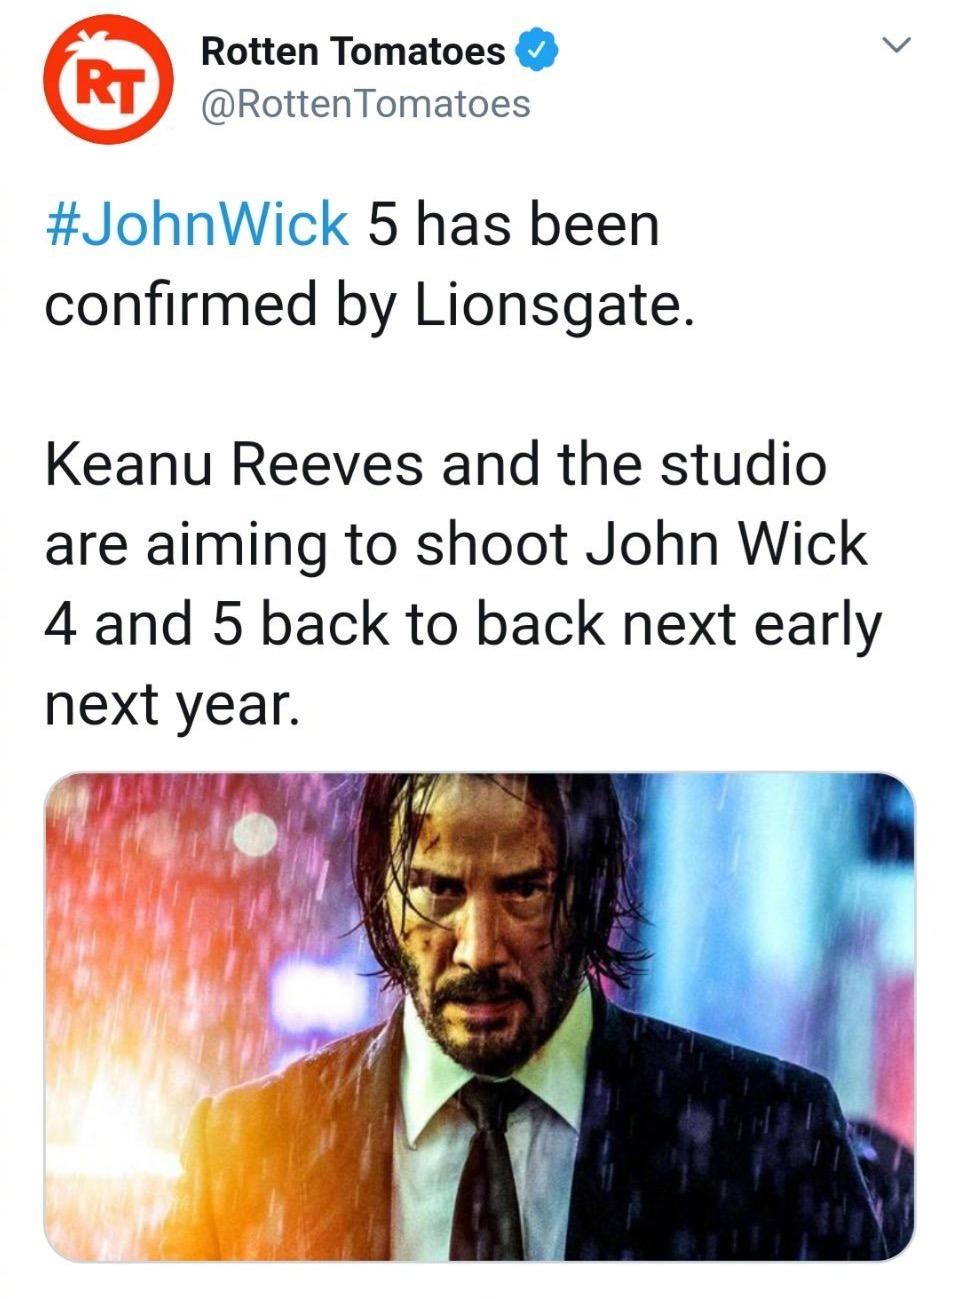This screenshot has height=1299, width=960.
Task: Visit the @RottenTomatoes handle
Action: (x=365, y=103)
